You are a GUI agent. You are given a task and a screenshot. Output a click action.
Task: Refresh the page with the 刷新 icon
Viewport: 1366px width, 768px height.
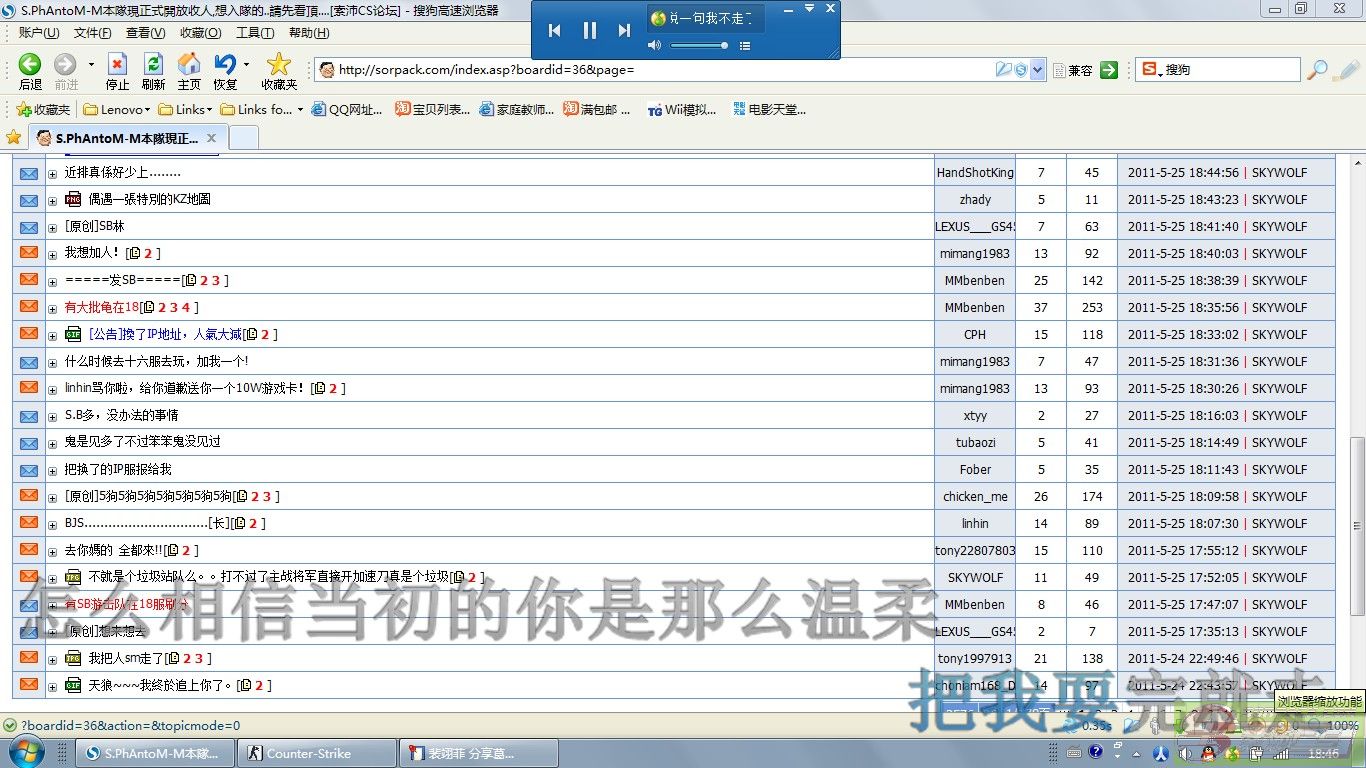tap(153, 66)
